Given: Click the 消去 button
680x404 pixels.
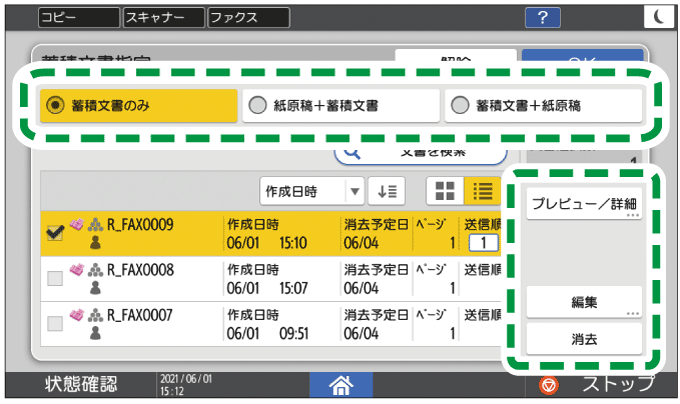Looking at the screenshot, I should [x=584, y=339].
